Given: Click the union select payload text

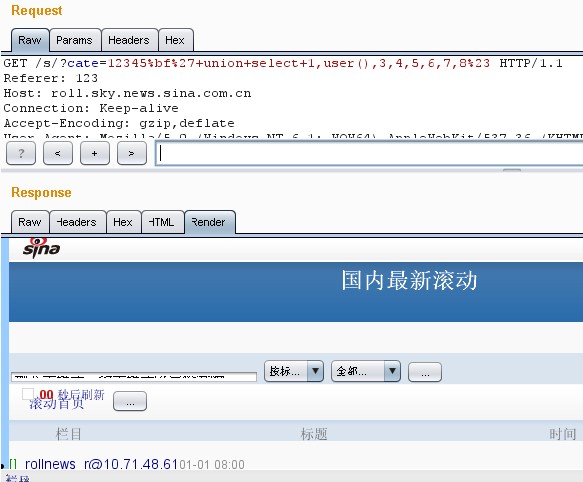Looking at the screenshot, I should pos(299,63).
